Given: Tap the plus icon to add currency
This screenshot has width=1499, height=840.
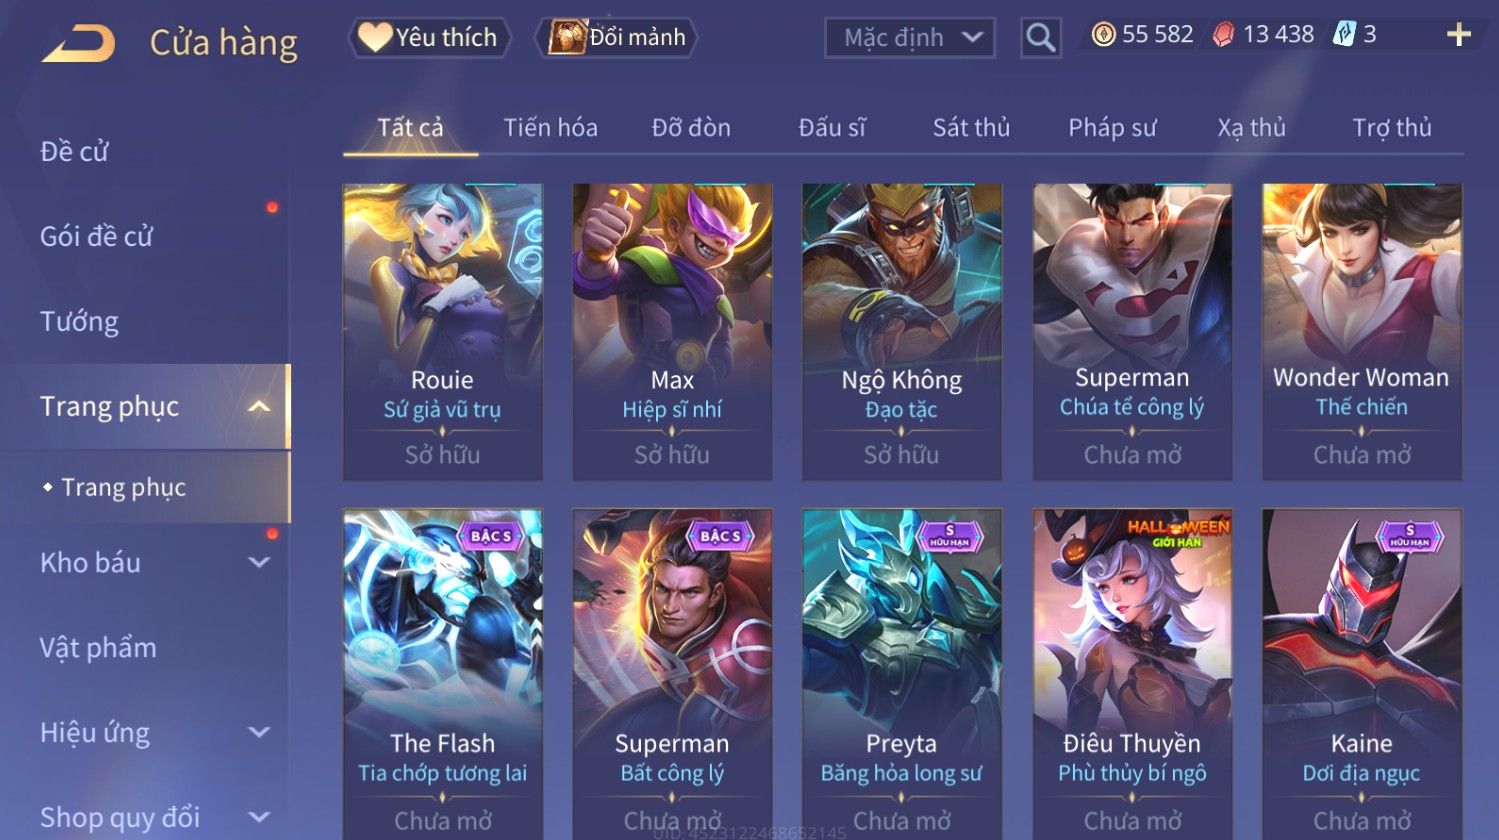Looking at the screenshot, I should (1459, 35).
